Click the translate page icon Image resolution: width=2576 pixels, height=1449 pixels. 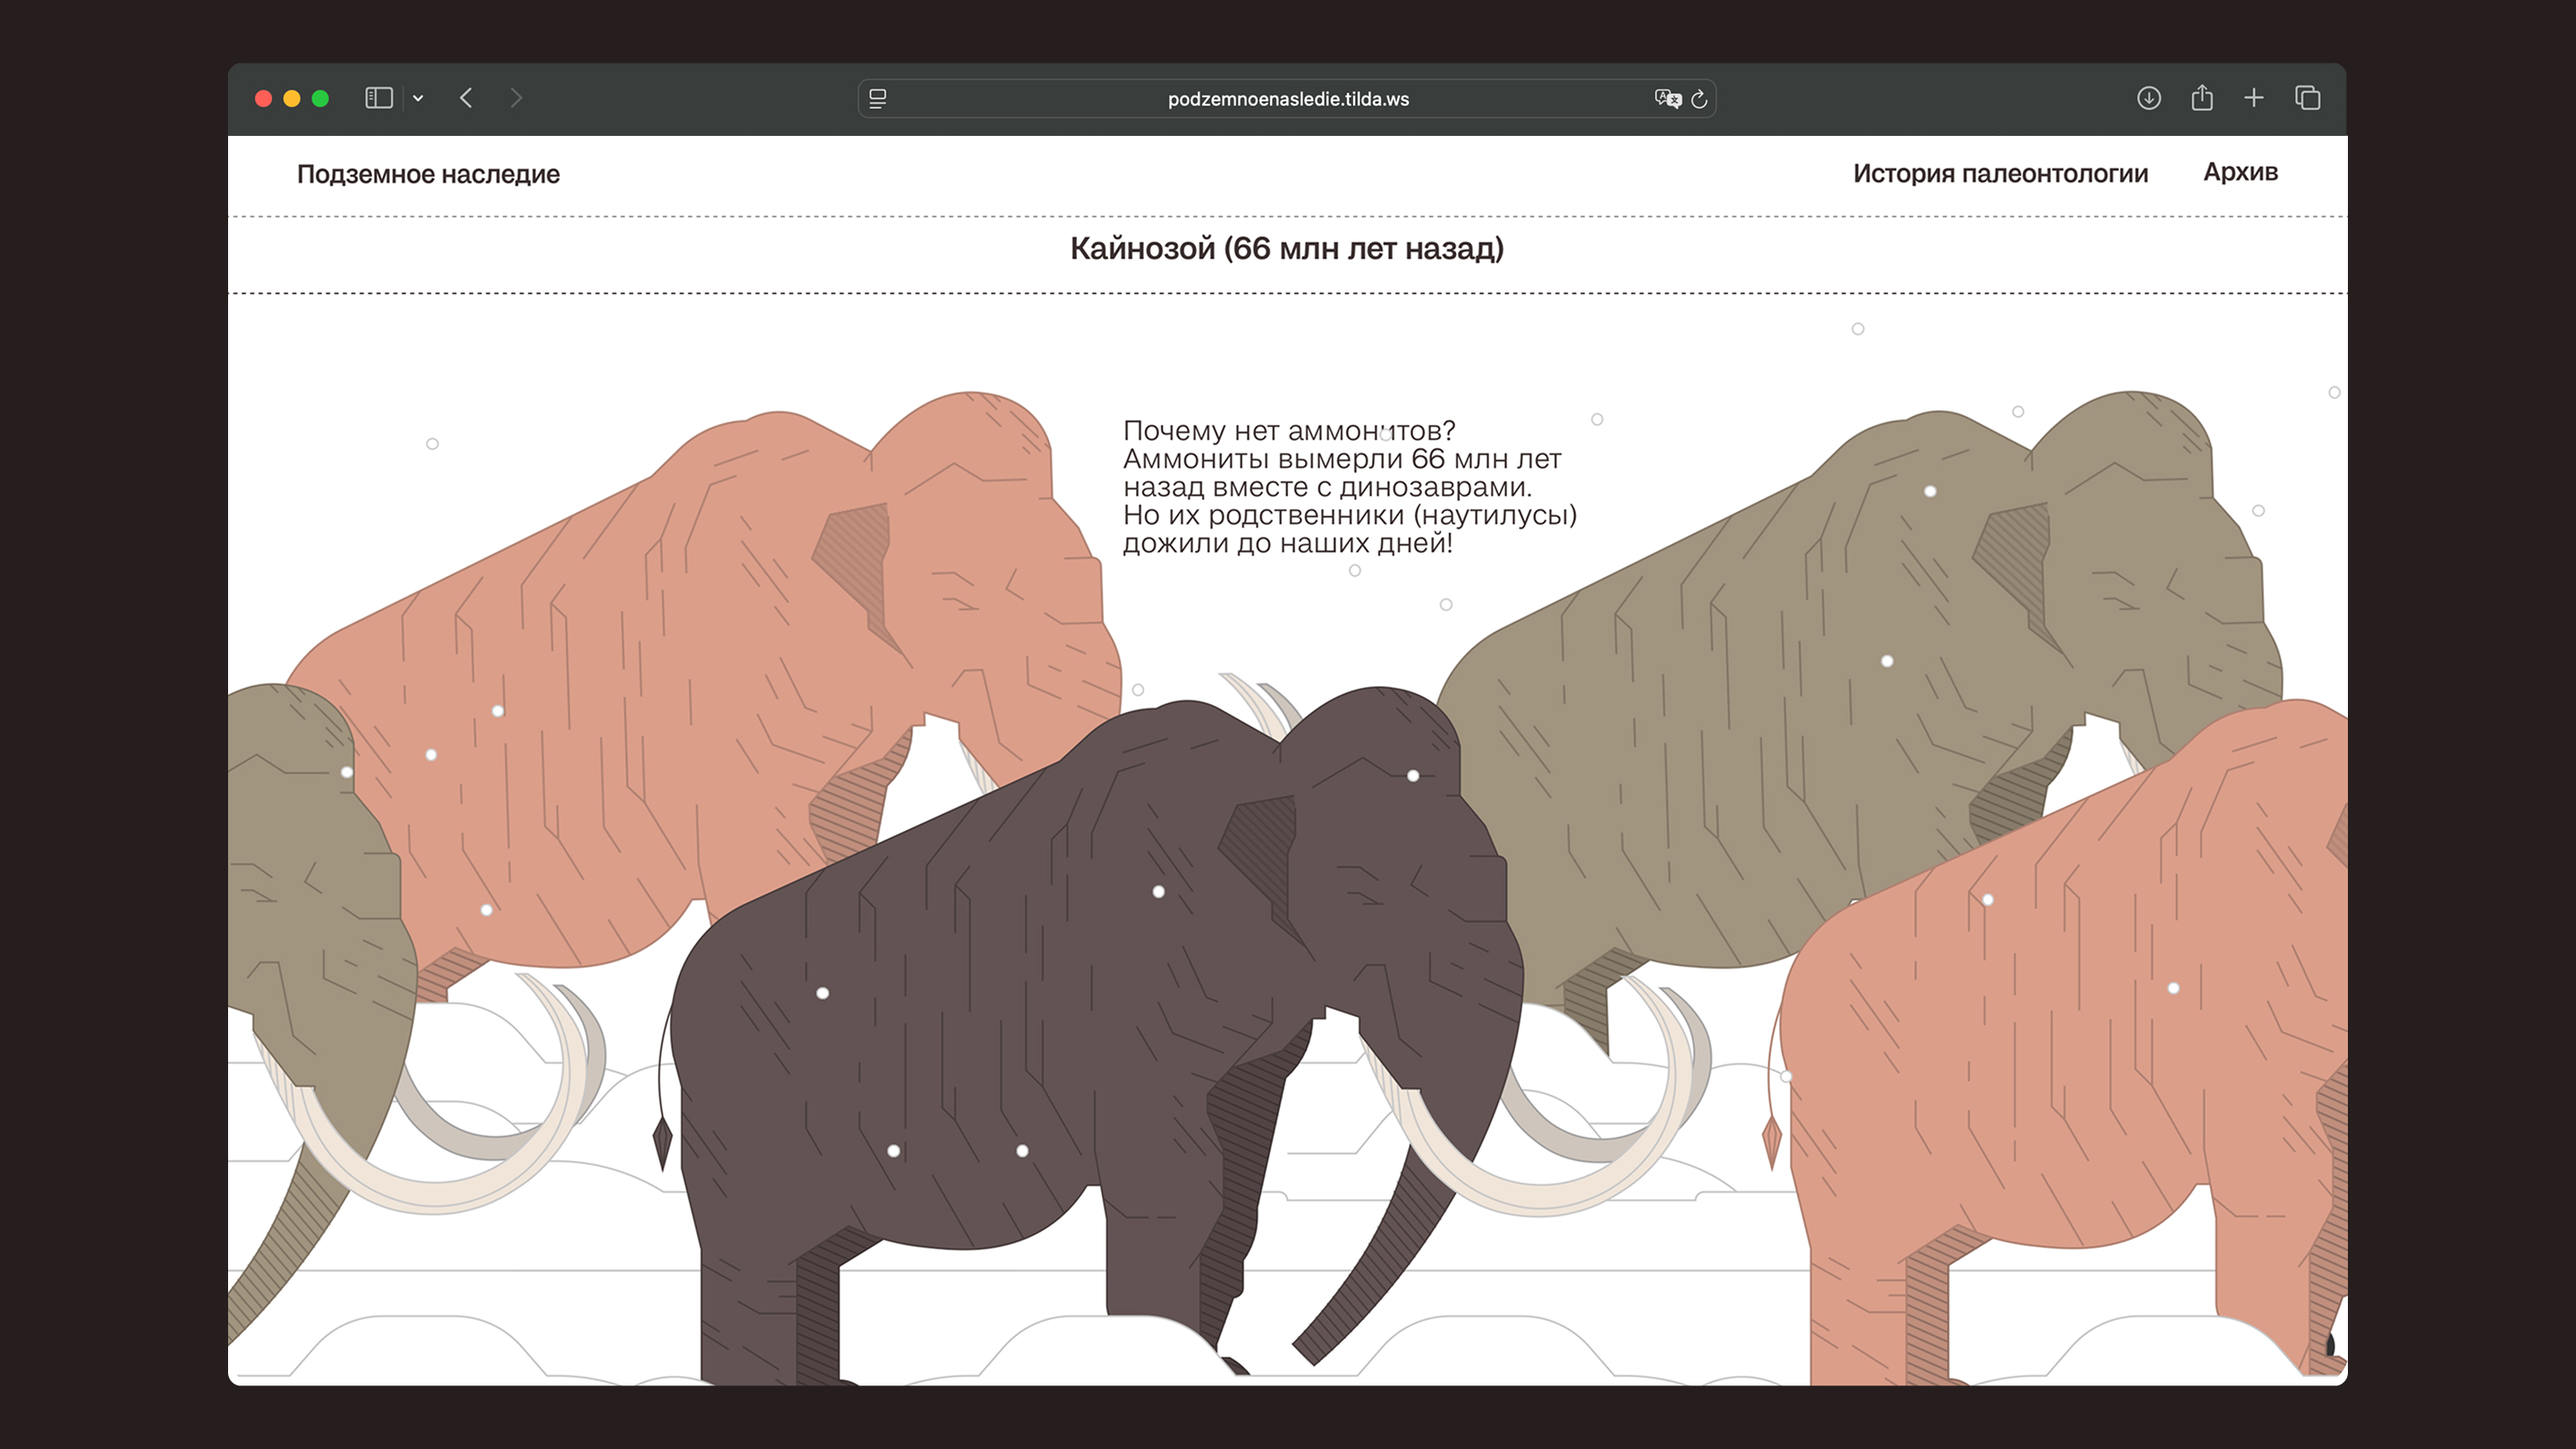[x=1667, y=99]
